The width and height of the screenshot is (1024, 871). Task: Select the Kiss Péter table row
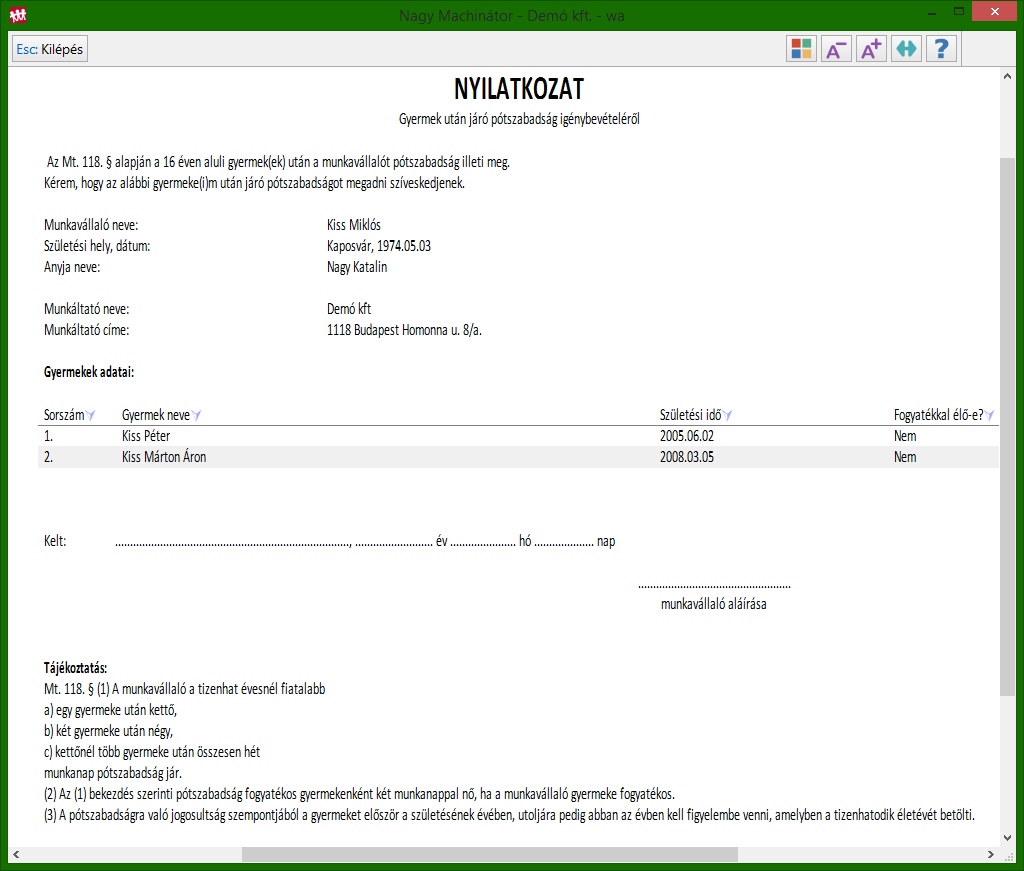518,436
